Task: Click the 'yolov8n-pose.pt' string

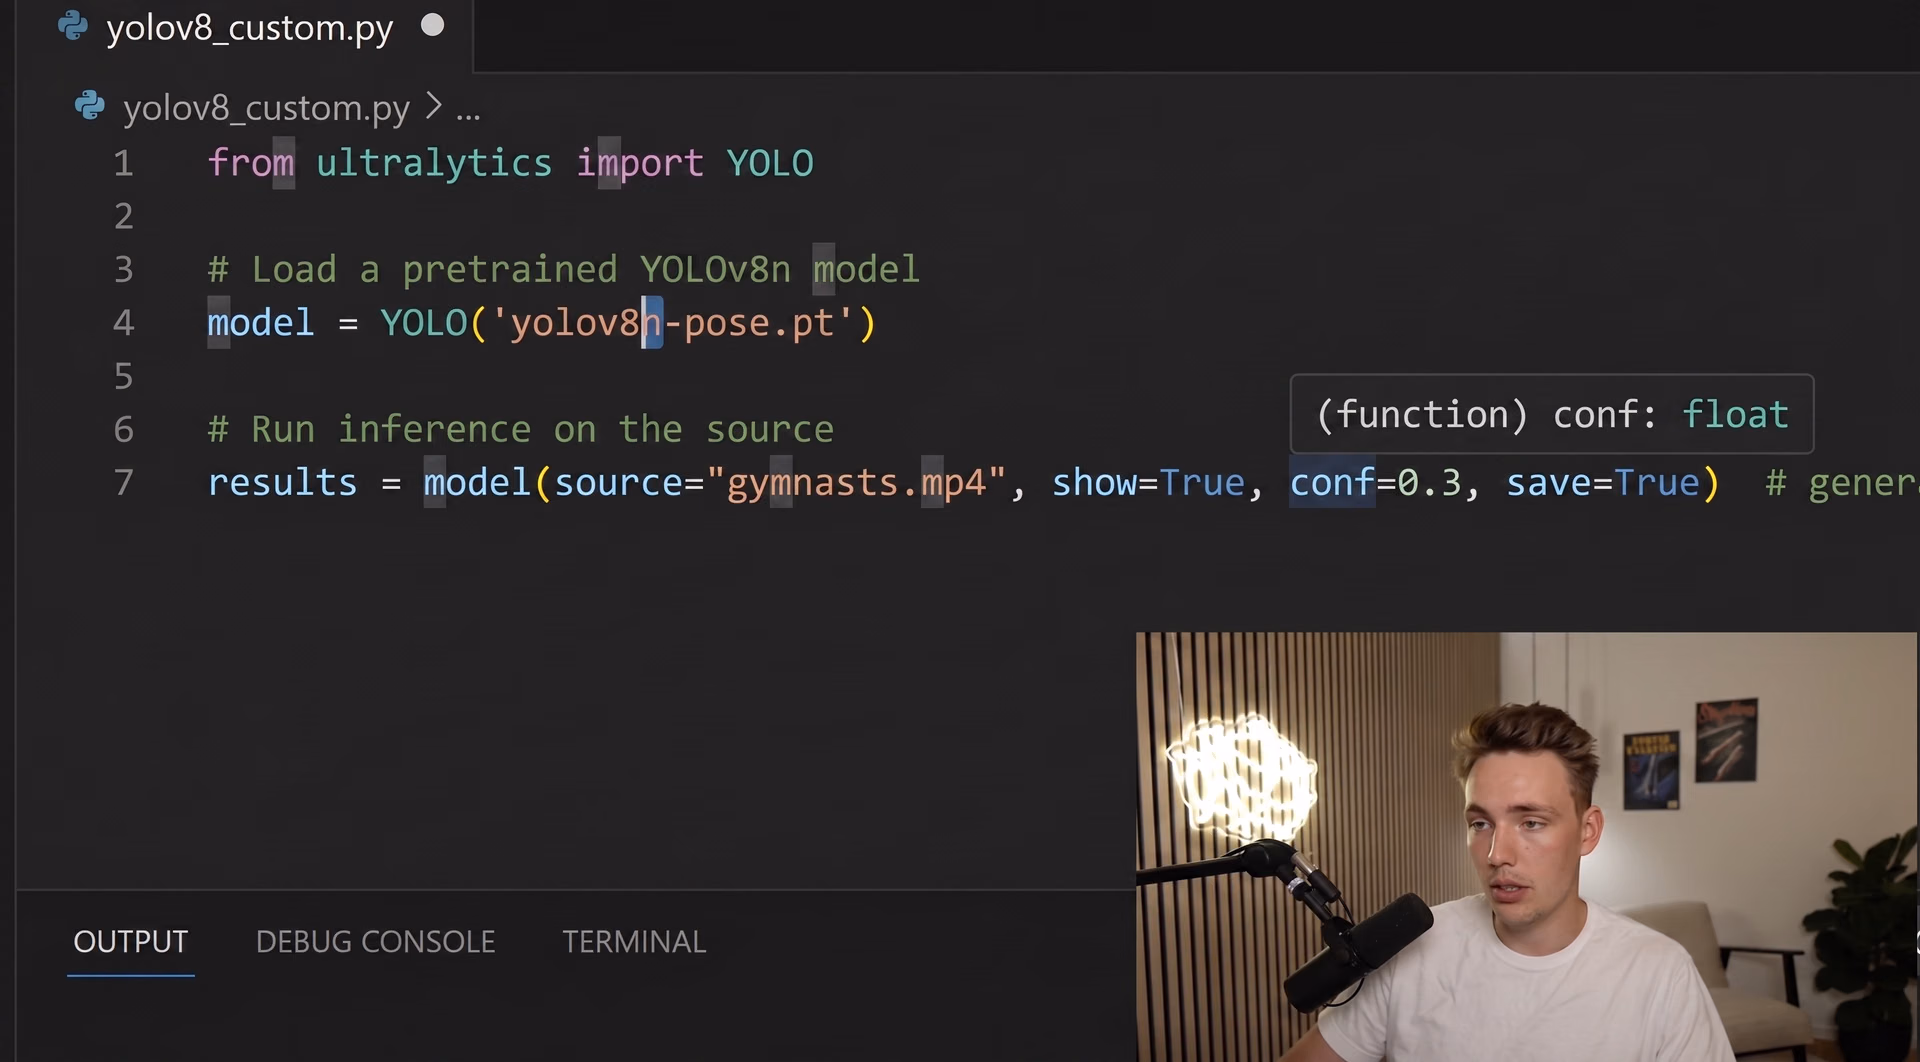Action: tap(672, 322)
